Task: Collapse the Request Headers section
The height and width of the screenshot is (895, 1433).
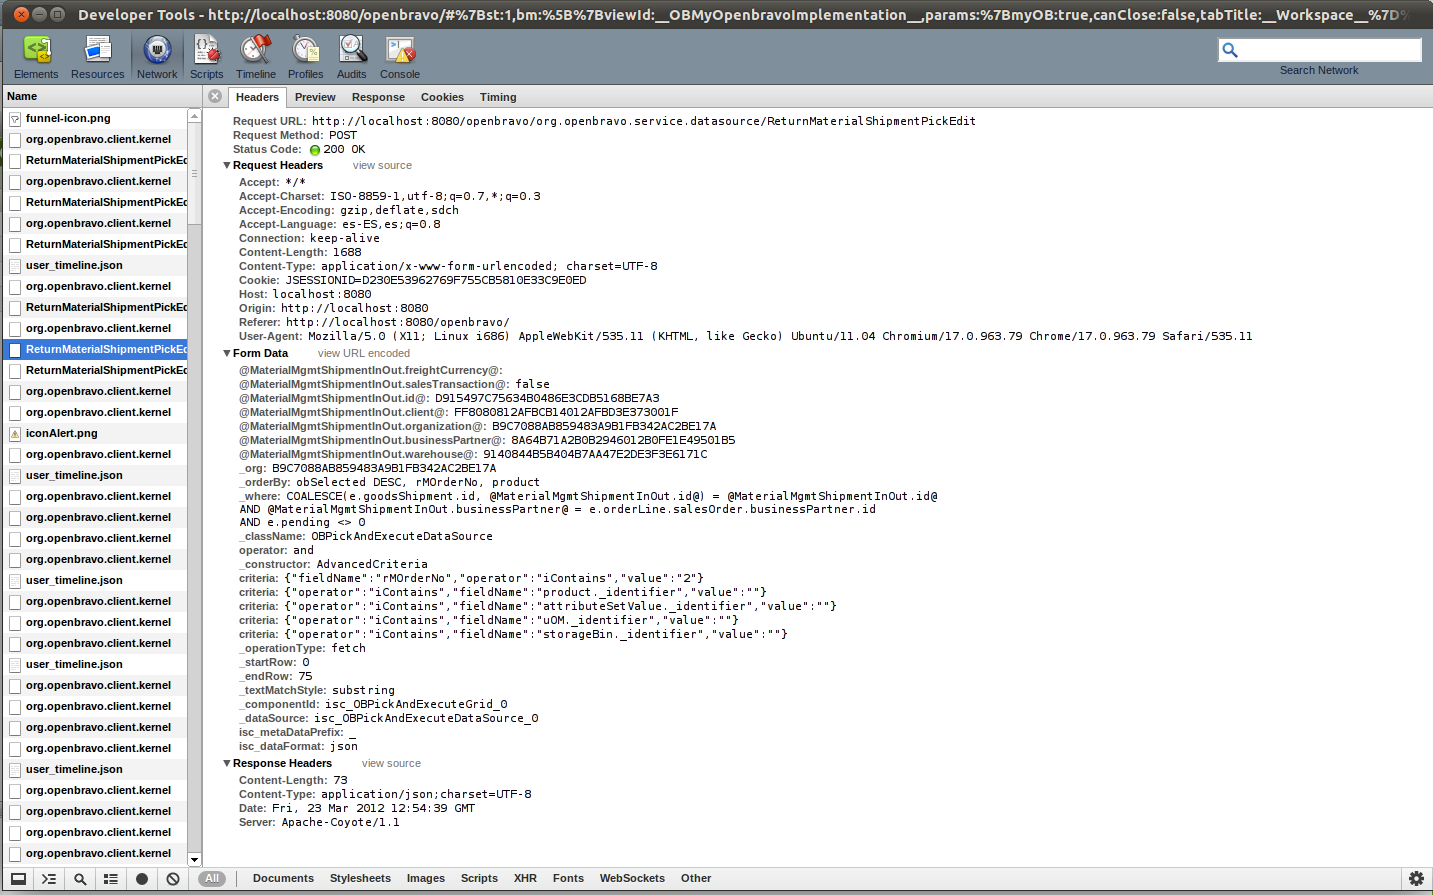Action: pyautogui.click(x=227, y=166)
